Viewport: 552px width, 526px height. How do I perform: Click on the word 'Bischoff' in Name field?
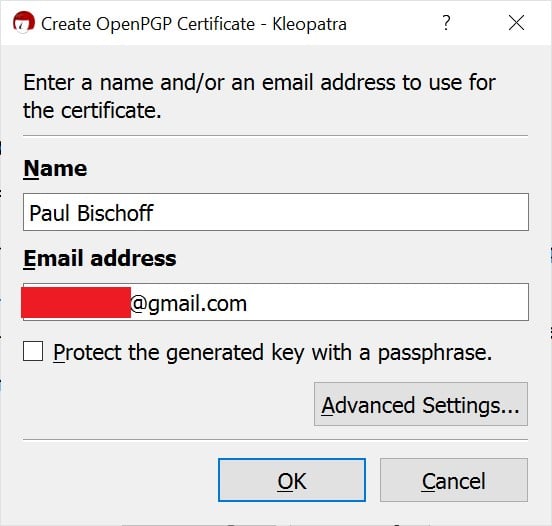[115, 213]
